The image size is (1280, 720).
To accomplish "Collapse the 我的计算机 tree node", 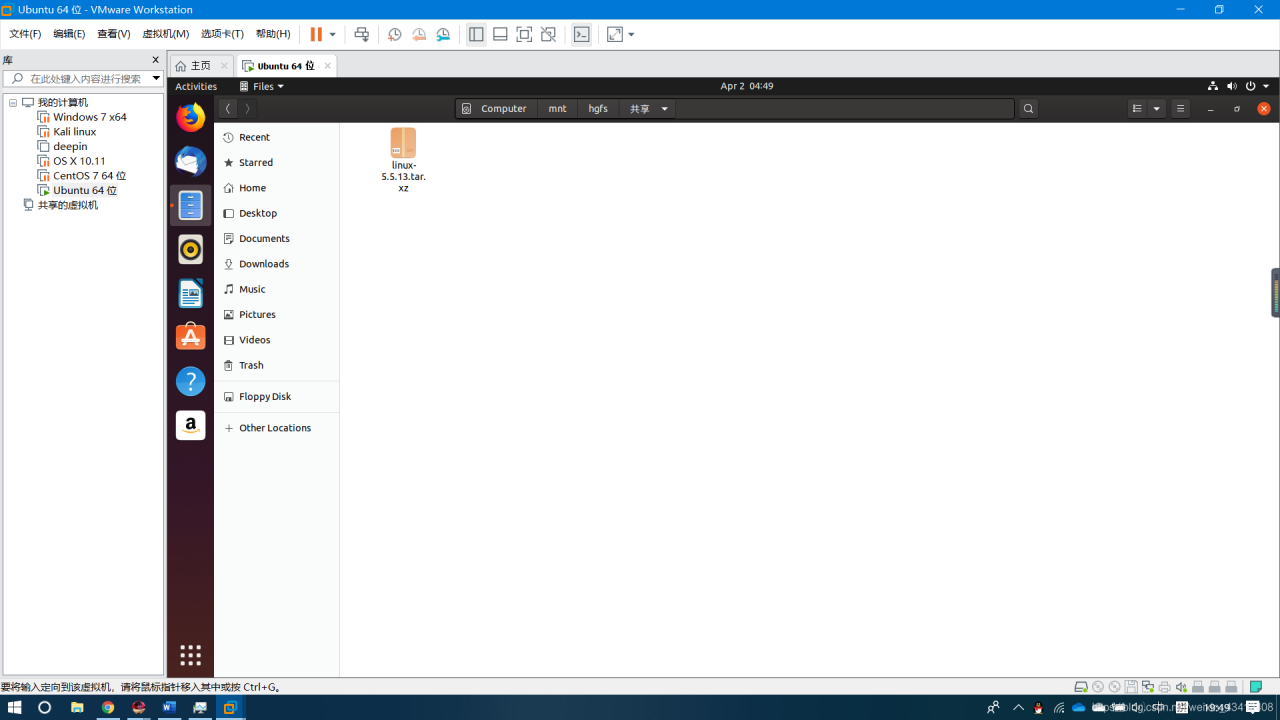I will (x=13, y=103).
